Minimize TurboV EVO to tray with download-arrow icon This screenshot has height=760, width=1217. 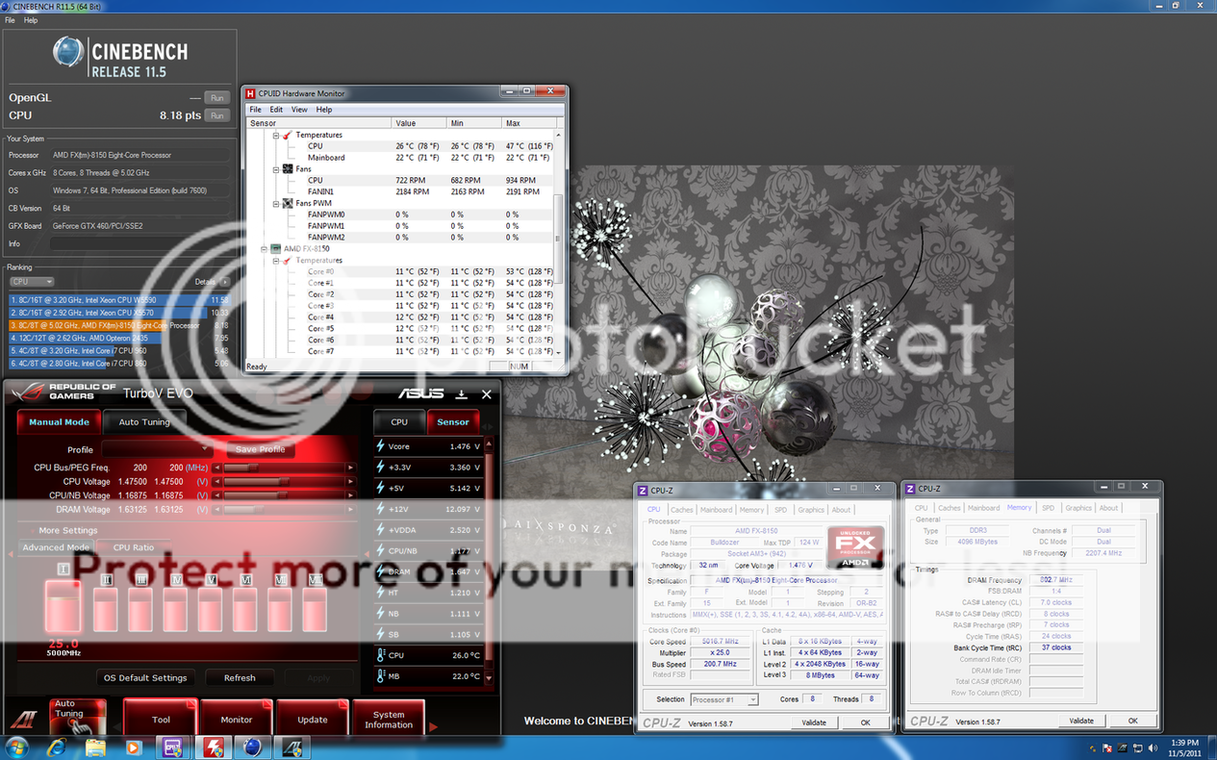pos(462,394)
